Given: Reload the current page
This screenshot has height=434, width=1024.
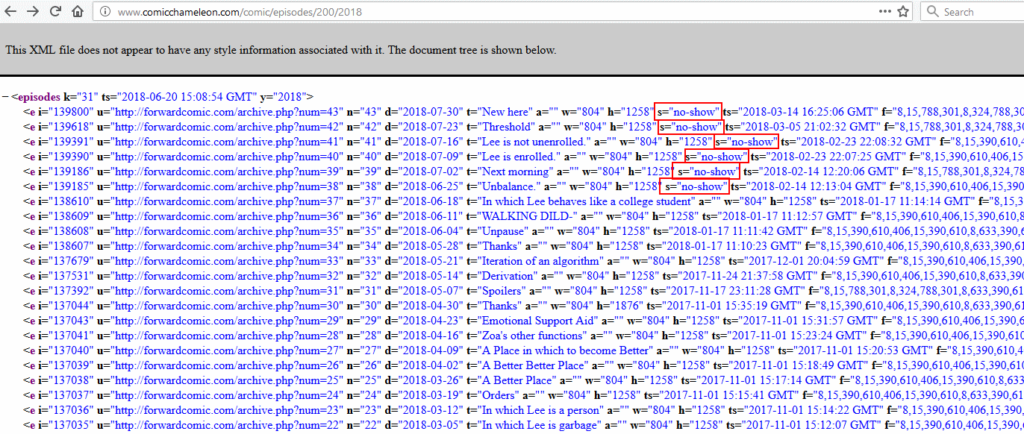Looking at the screenshot, I should coord(56,12).
